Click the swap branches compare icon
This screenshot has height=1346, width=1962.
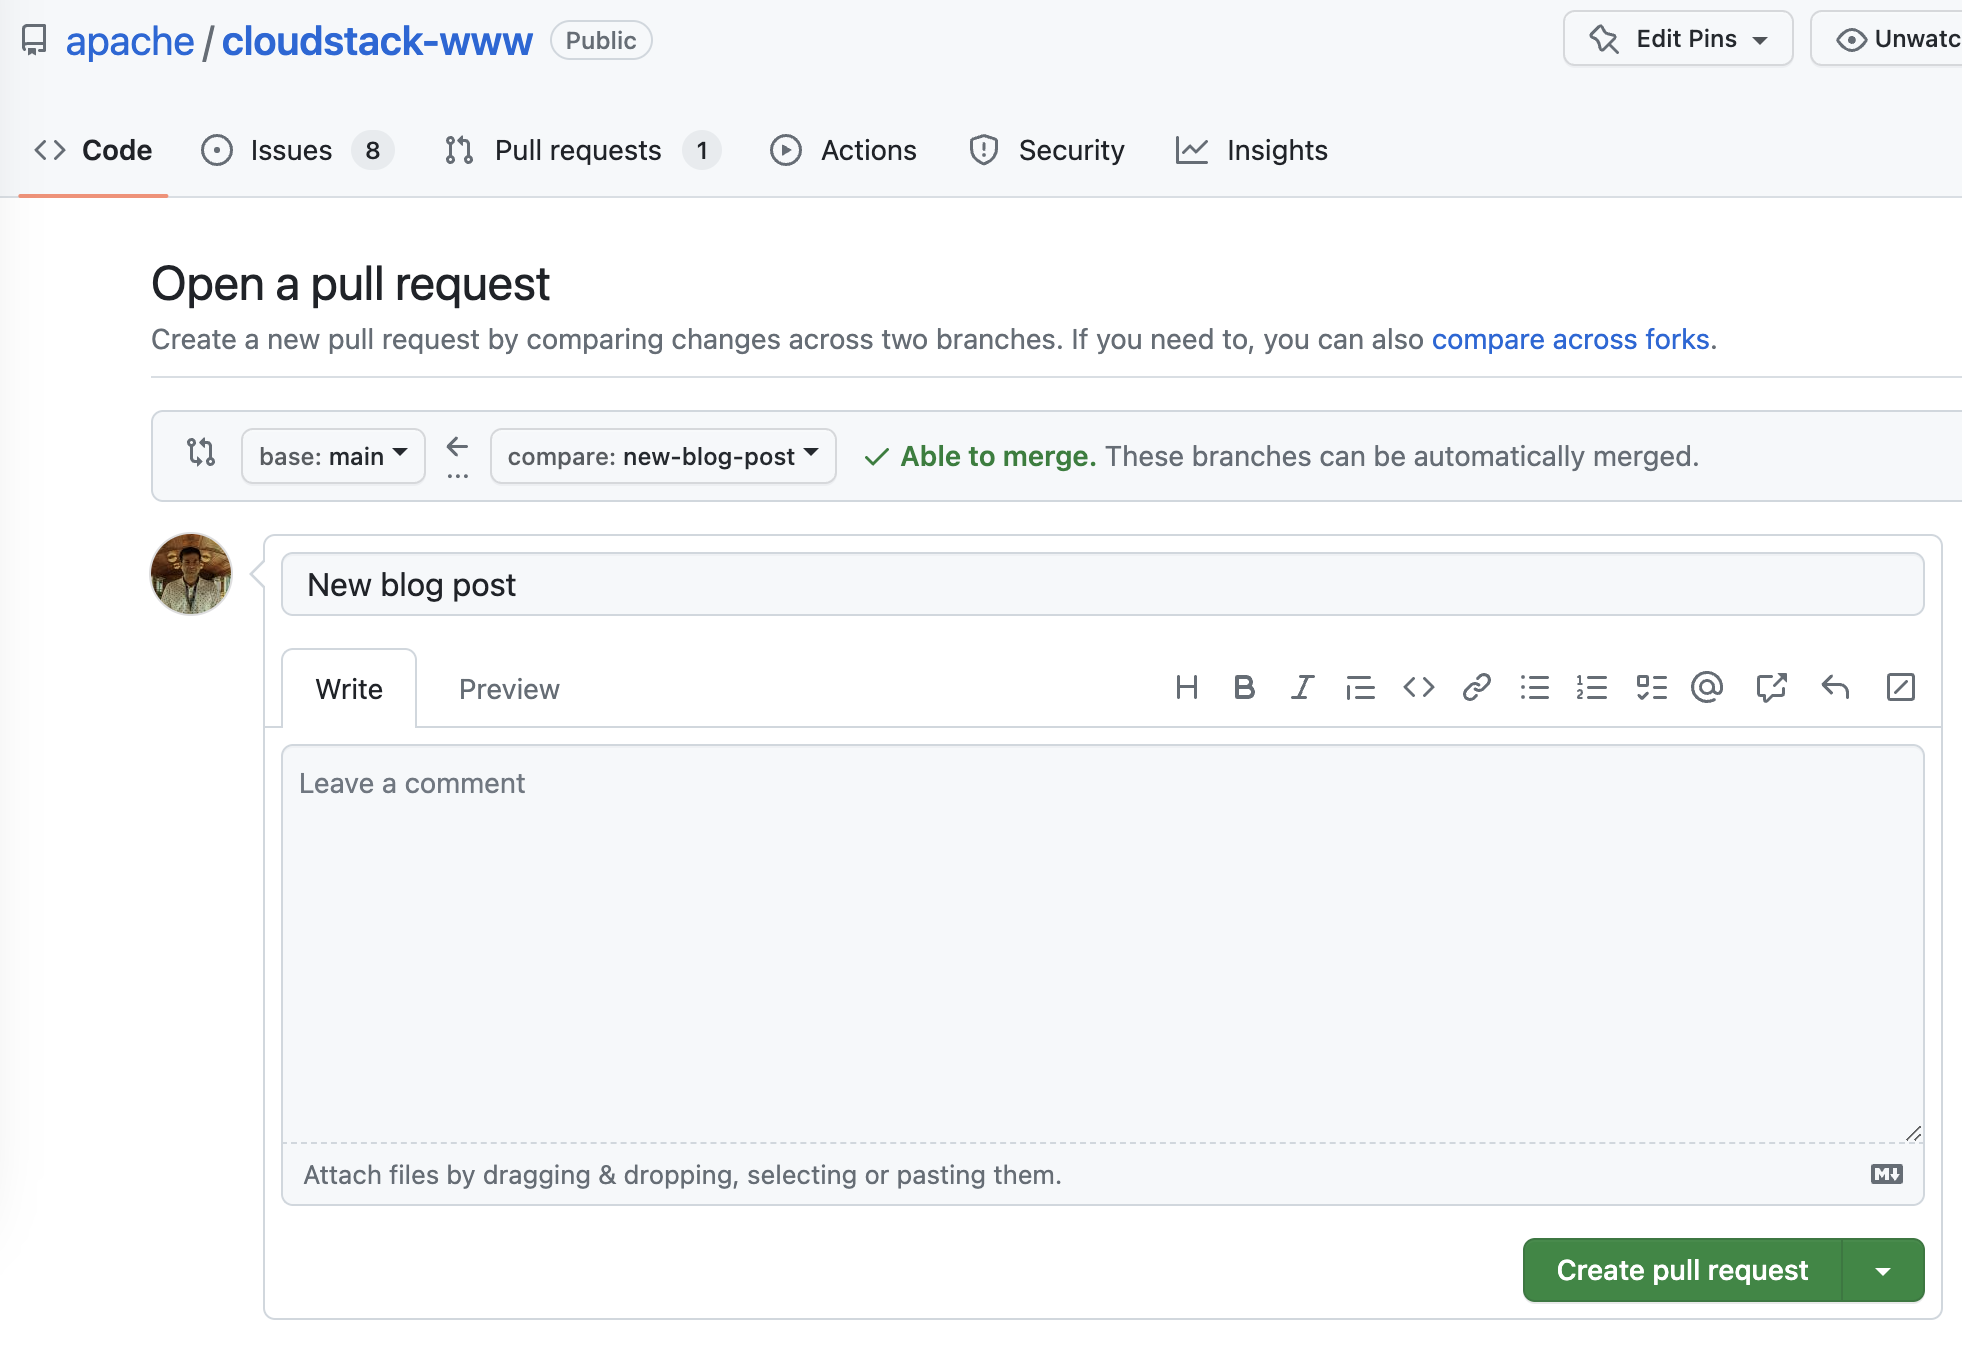pos(201,453)
